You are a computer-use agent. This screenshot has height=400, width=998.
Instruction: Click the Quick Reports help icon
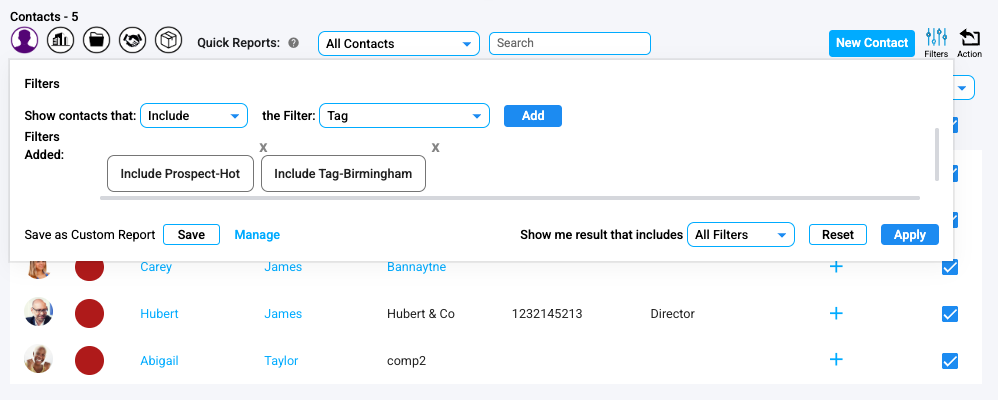(x=293, y=44)
